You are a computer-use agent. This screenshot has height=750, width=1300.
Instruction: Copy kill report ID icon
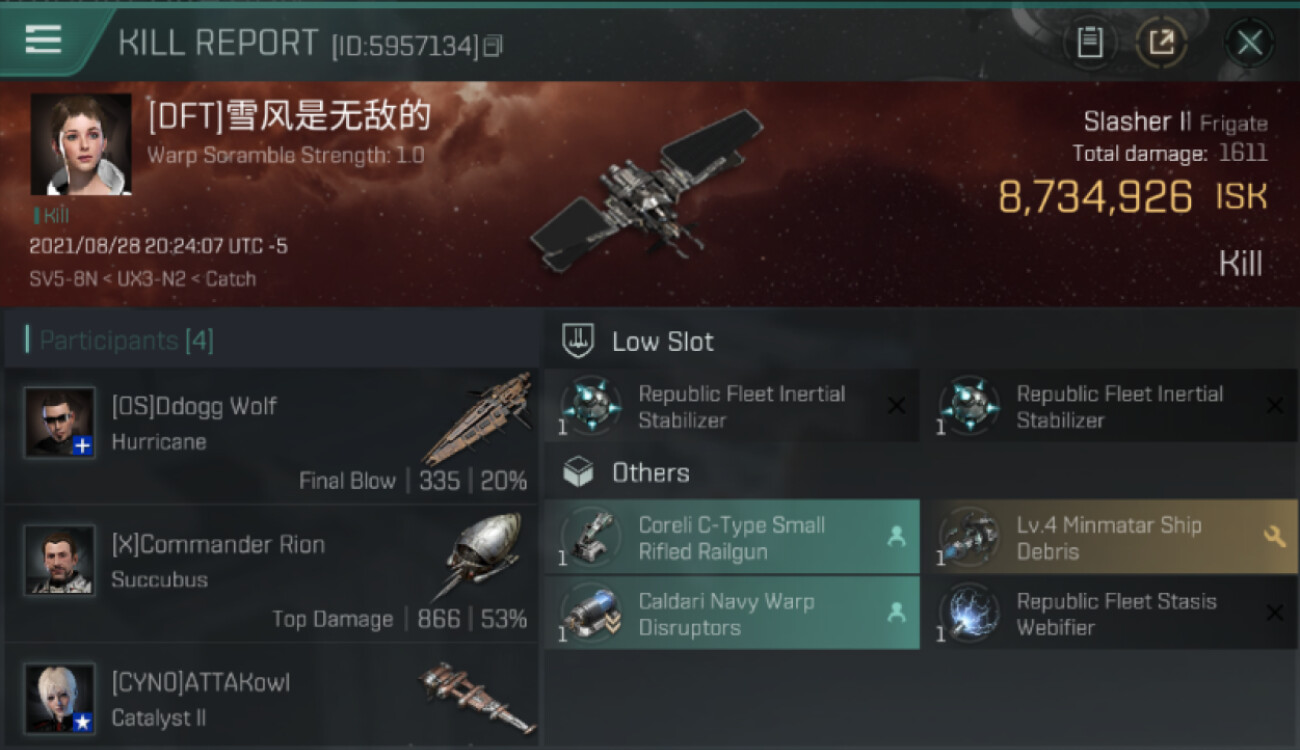493,46
